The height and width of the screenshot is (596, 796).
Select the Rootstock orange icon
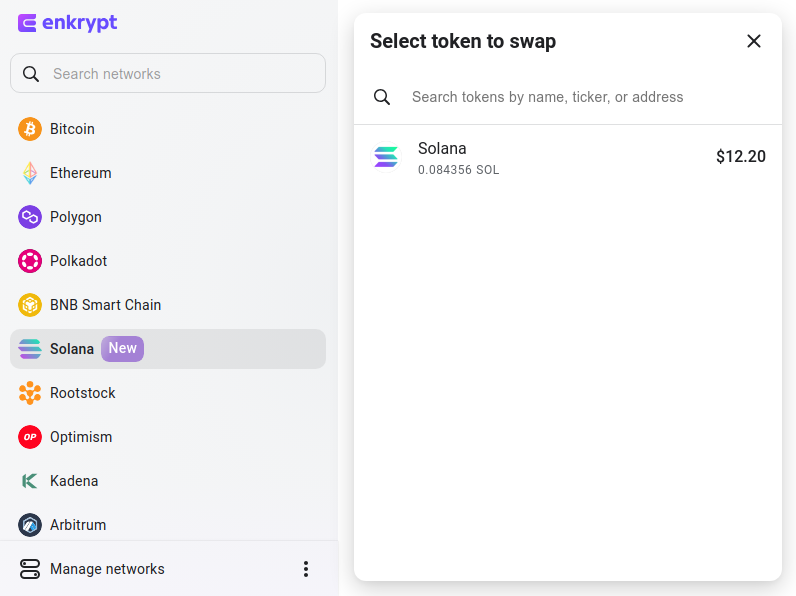30,393
